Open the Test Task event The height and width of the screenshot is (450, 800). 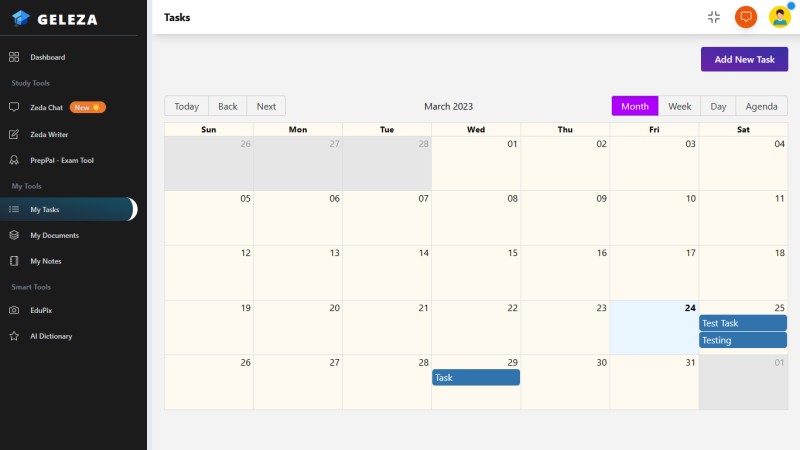click(743, 323)
